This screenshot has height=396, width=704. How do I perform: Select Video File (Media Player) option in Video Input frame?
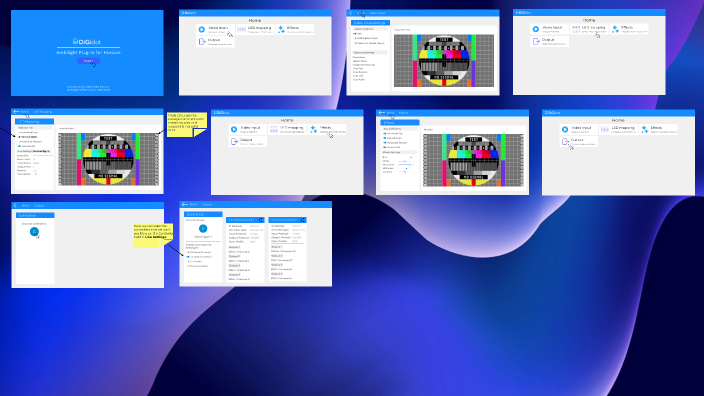[370, 43]
